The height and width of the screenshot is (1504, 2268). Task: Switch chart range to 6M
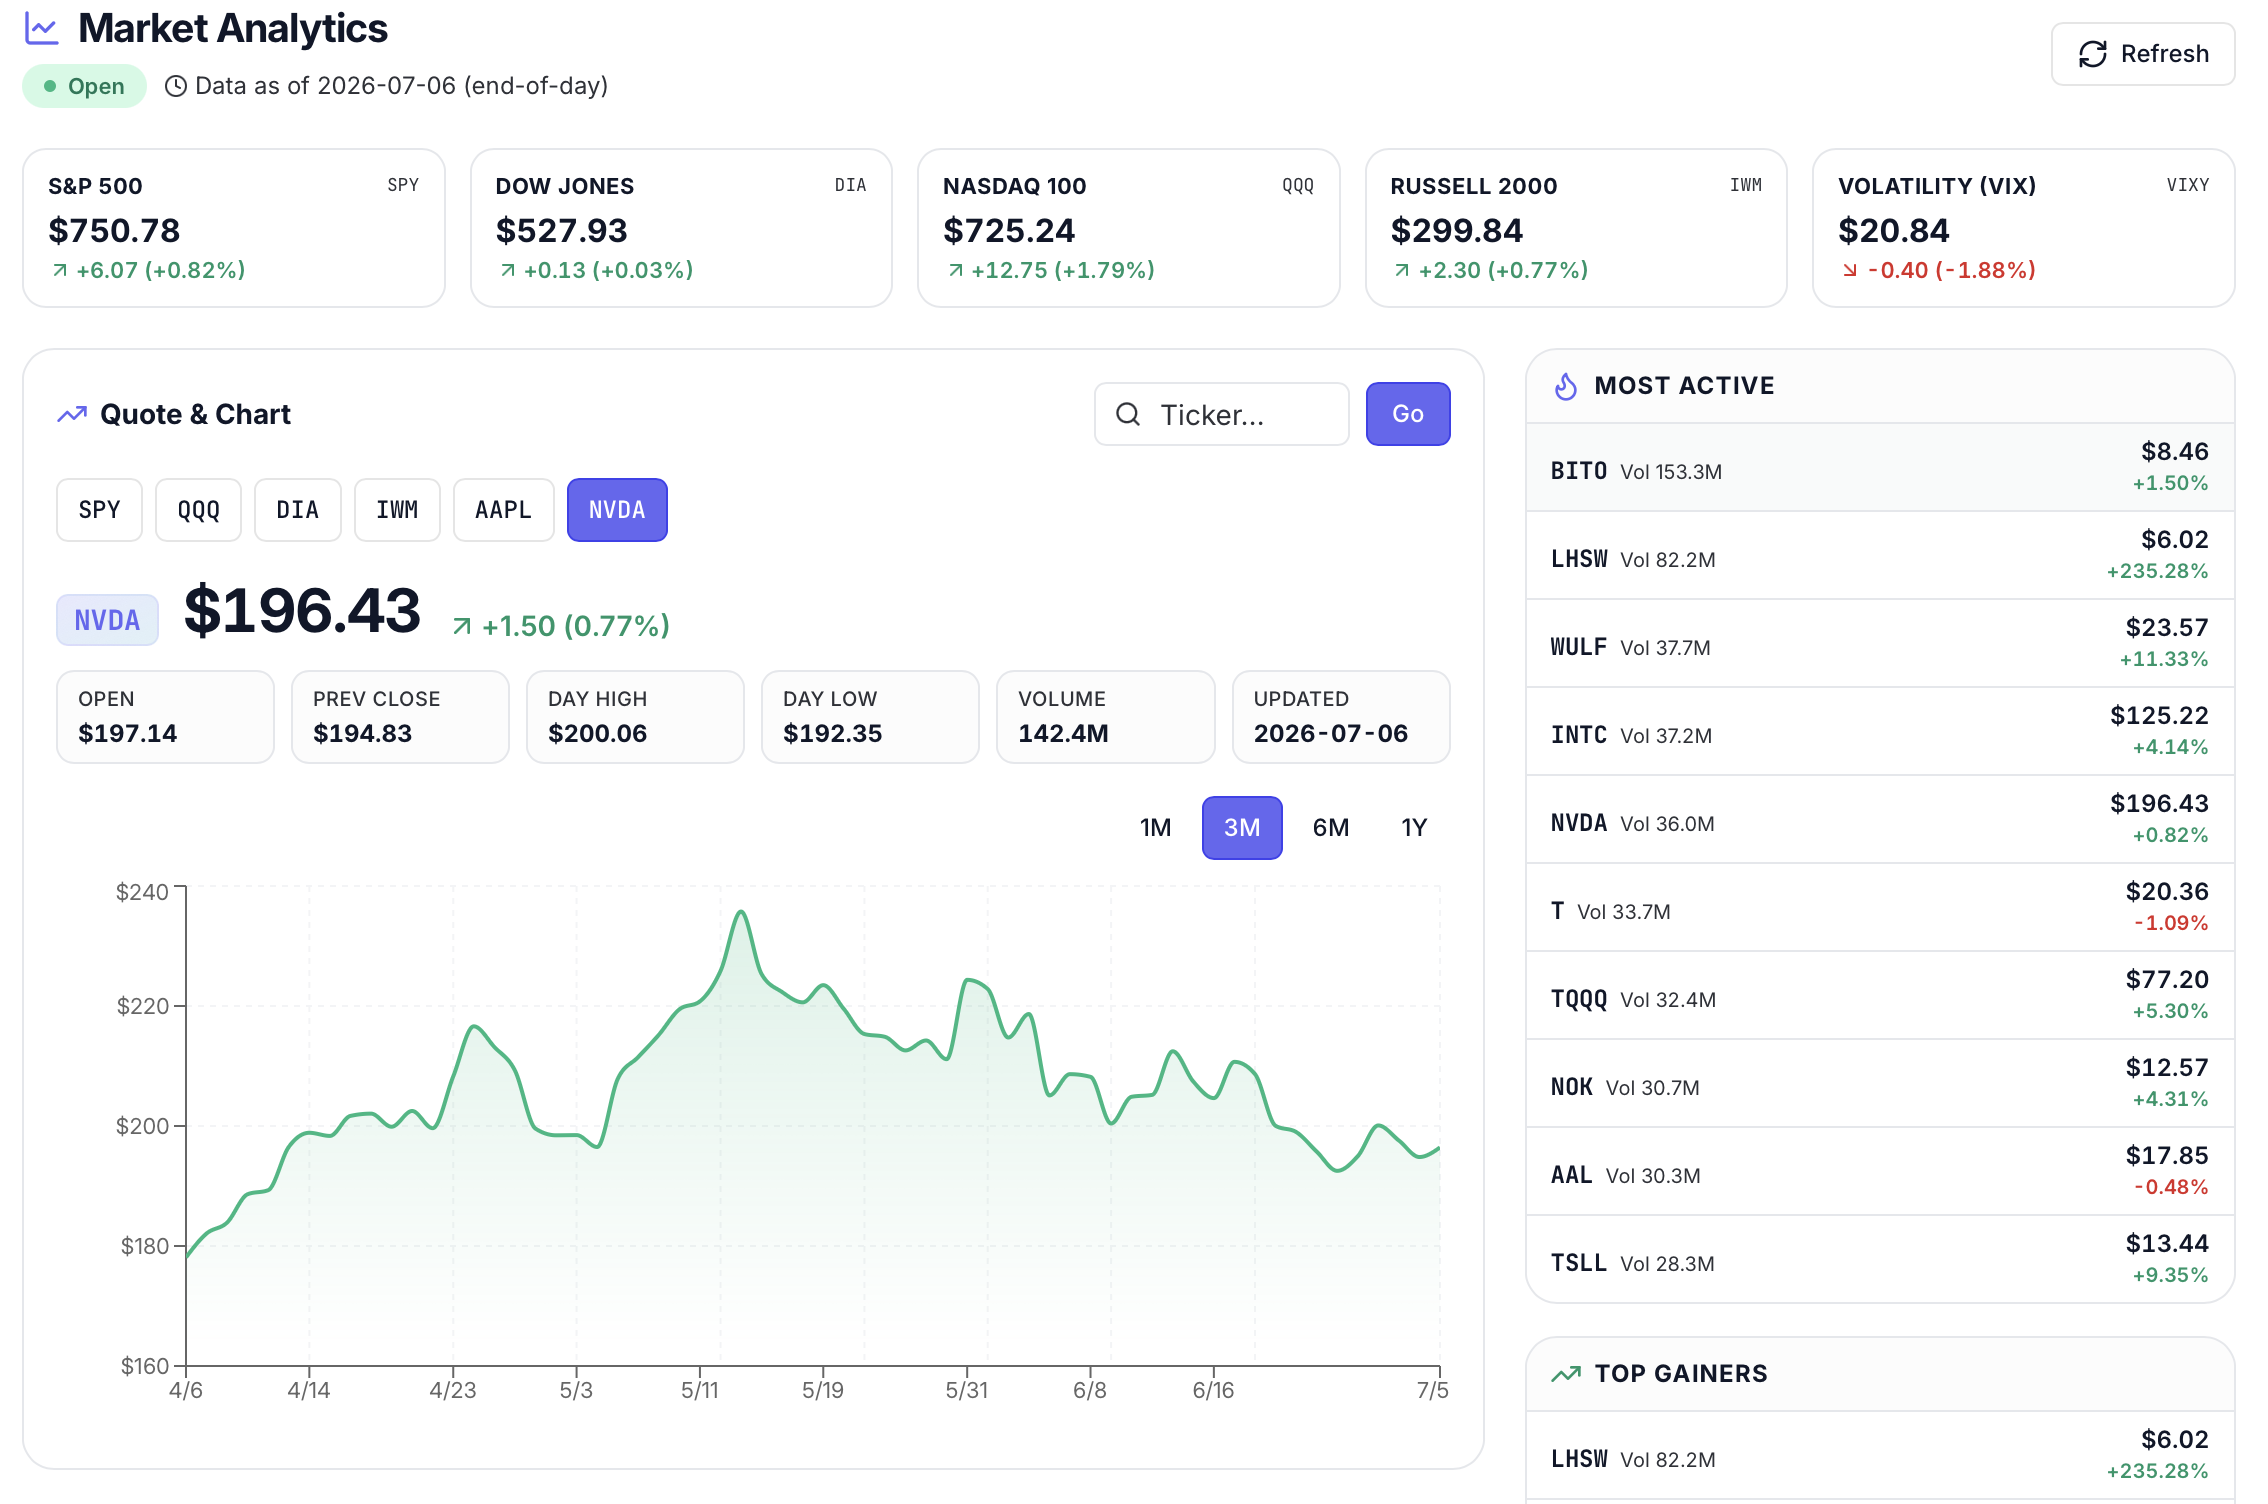1331,828
